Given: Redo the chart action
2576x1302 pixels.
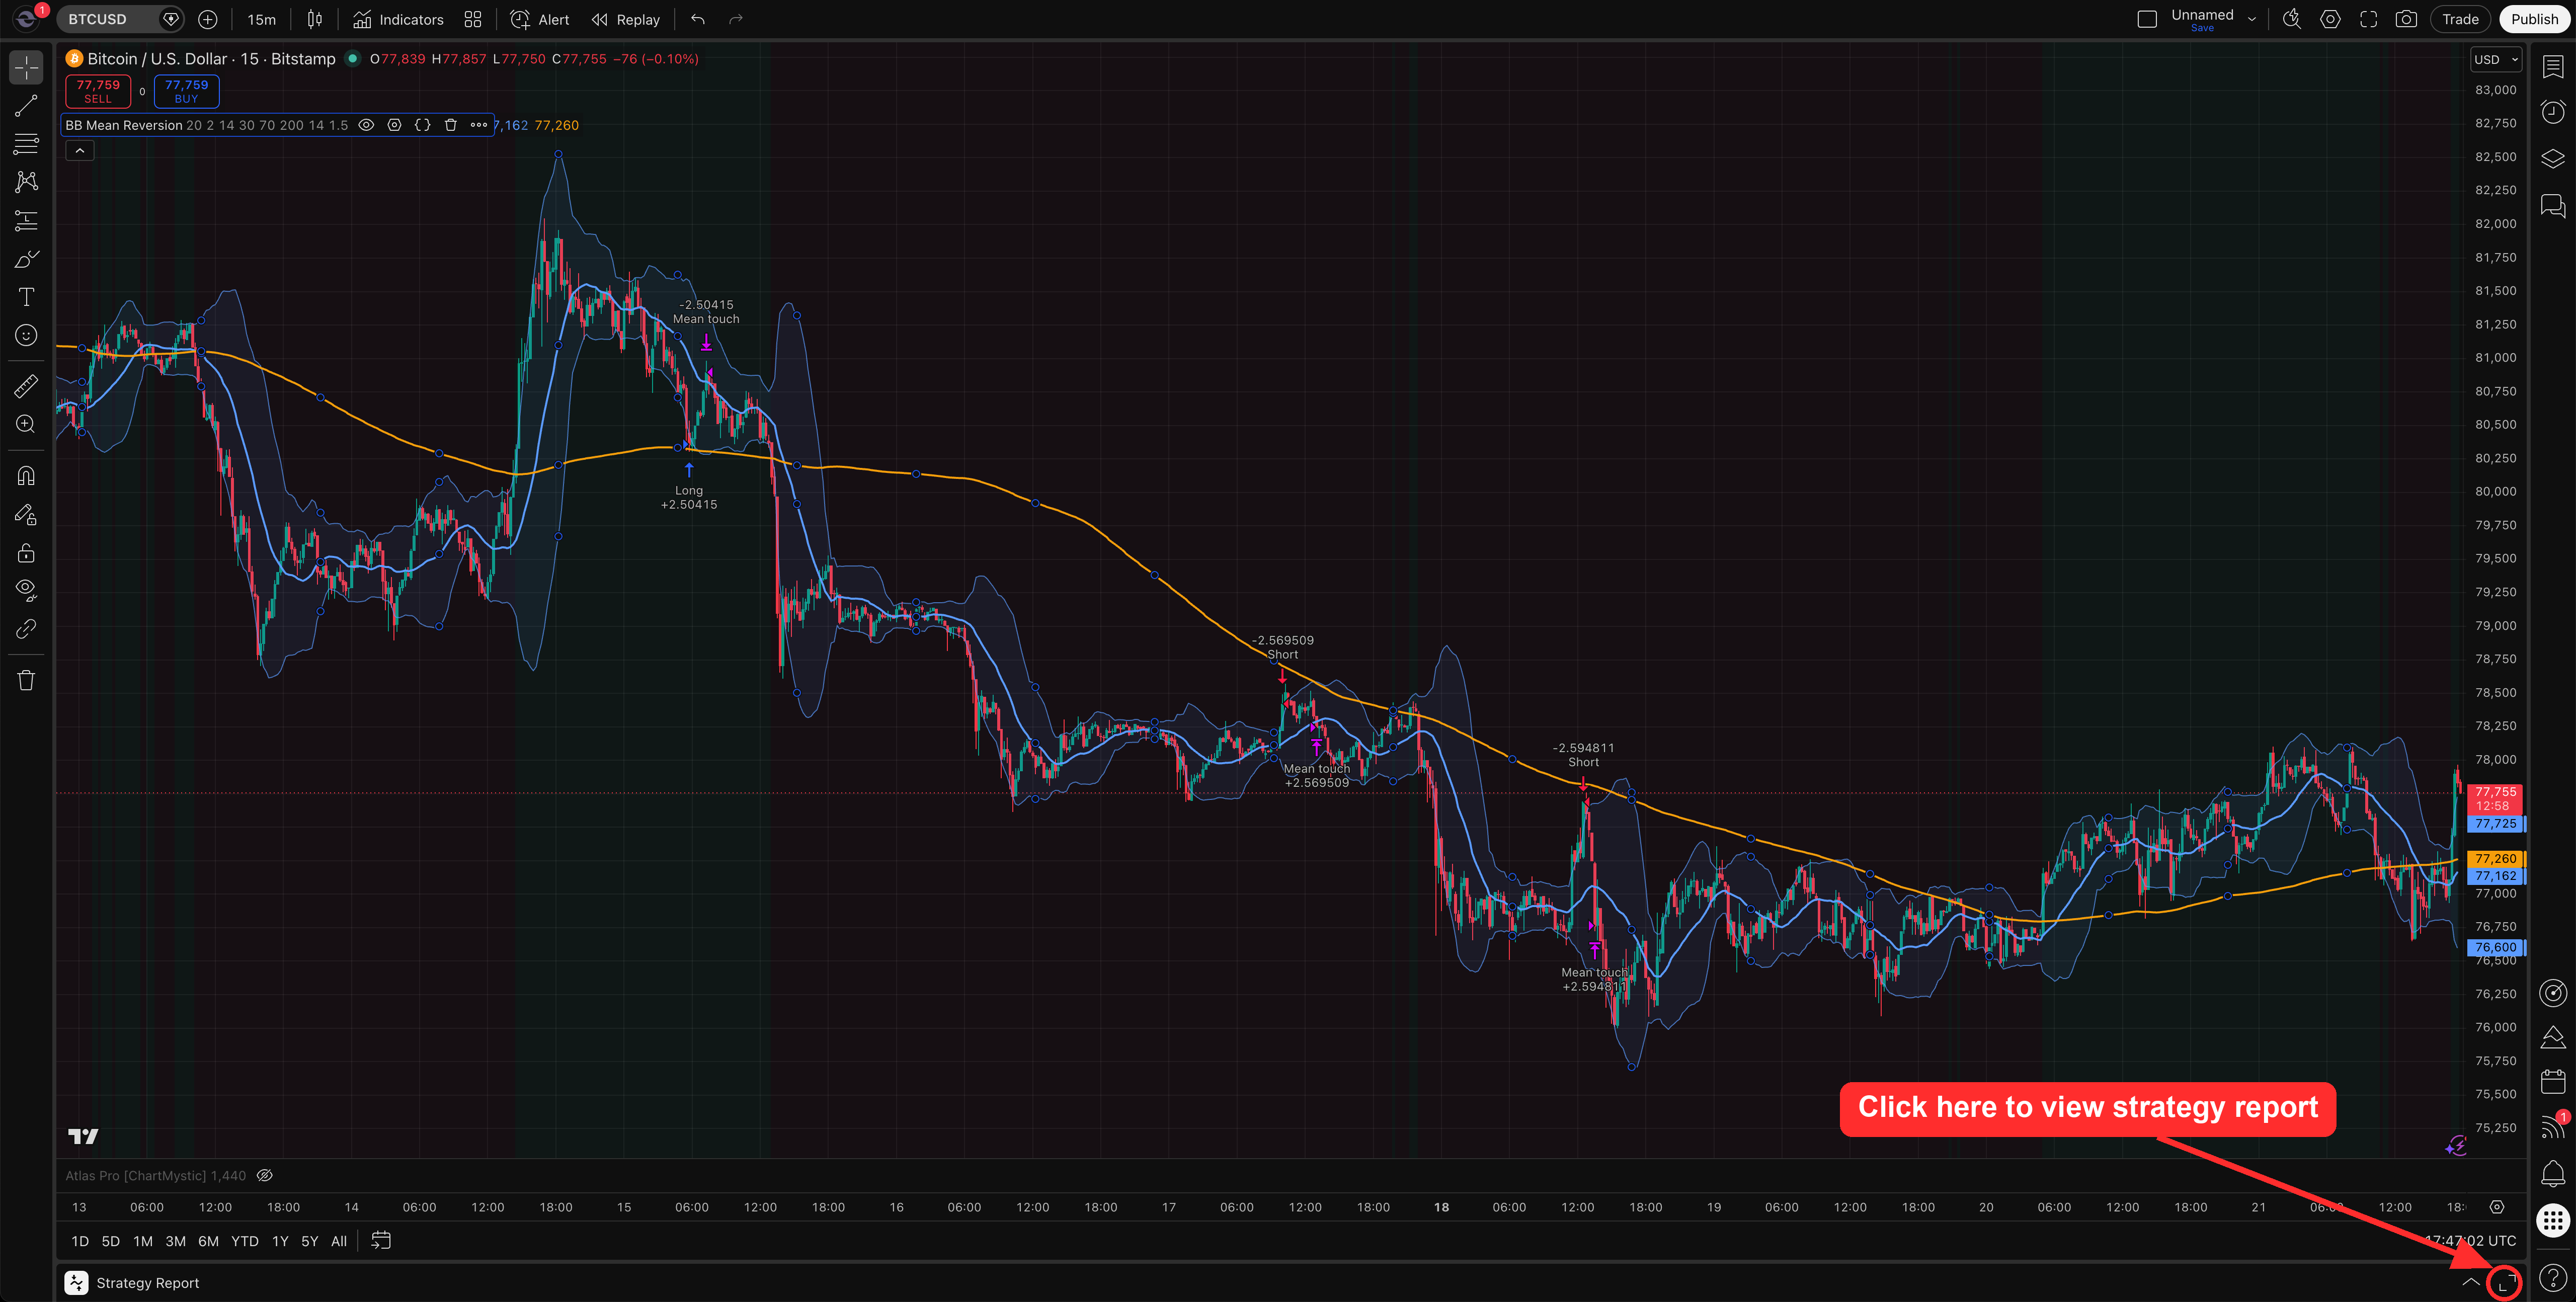Looking at the screenshot, I should click(736, 19).
